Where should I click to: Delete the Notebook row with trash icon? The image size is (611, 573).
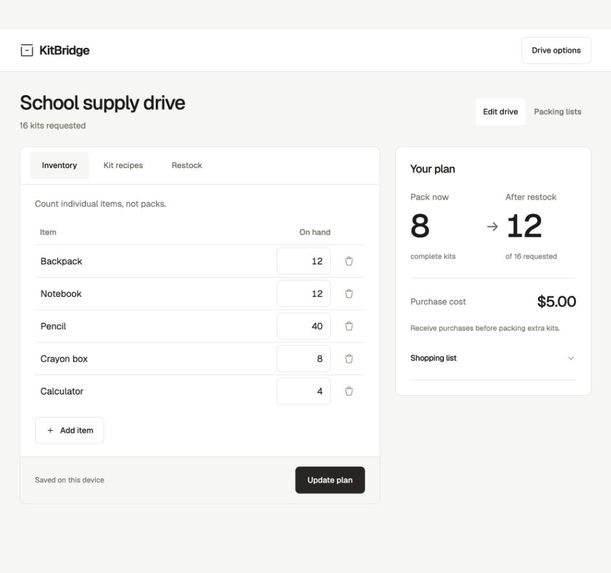[x=349, y=294]
